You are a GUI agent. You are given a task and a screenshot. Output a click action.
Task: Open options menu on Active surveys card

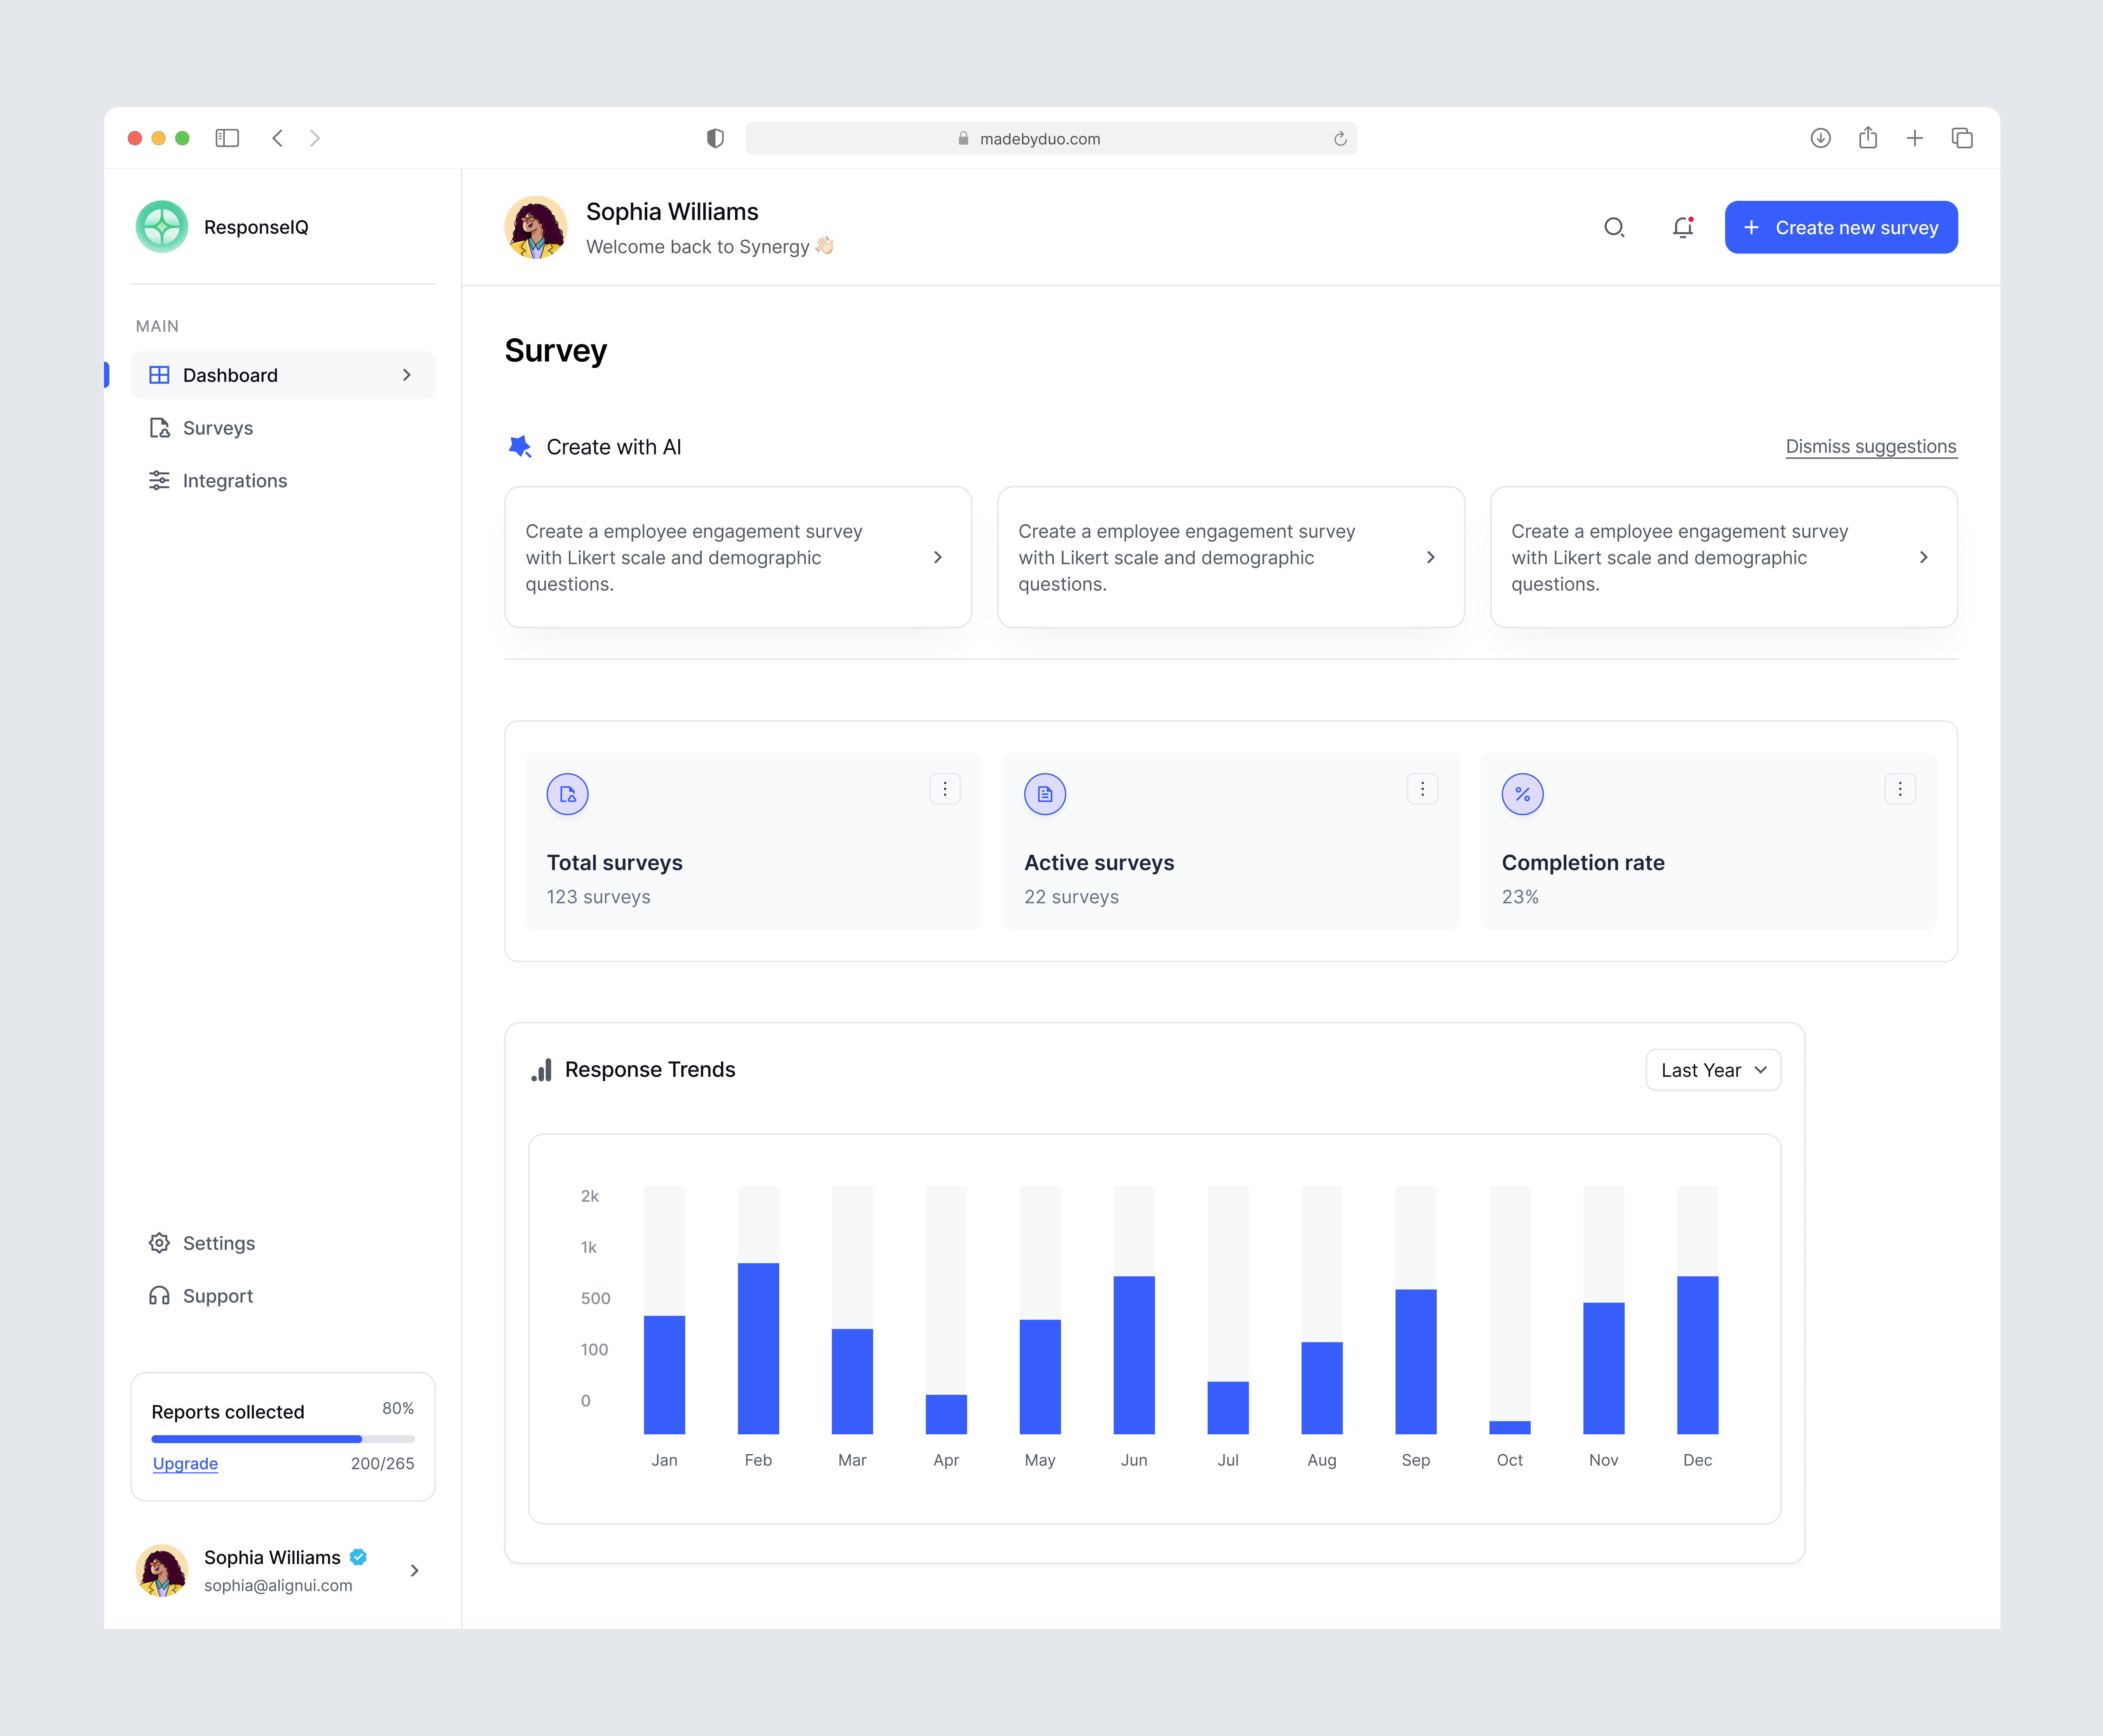[x=1421, y=789]
